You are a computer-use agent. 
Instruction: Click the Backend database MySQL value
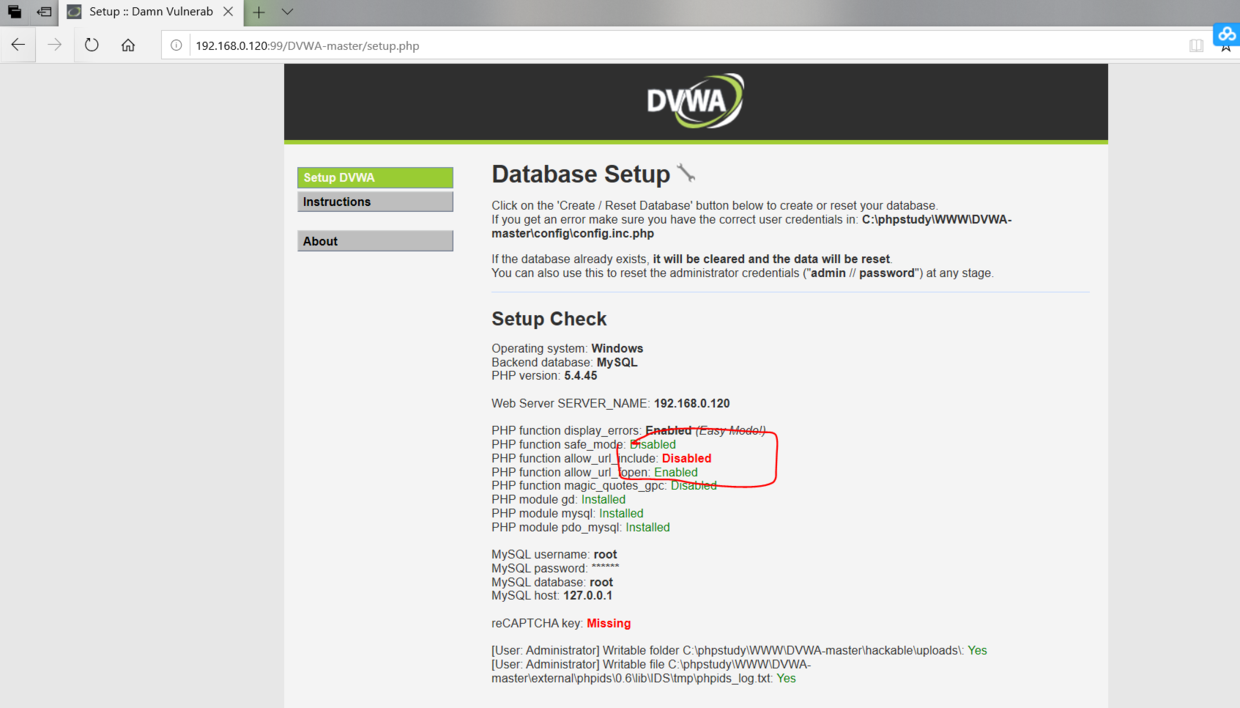tap(617, 362)
